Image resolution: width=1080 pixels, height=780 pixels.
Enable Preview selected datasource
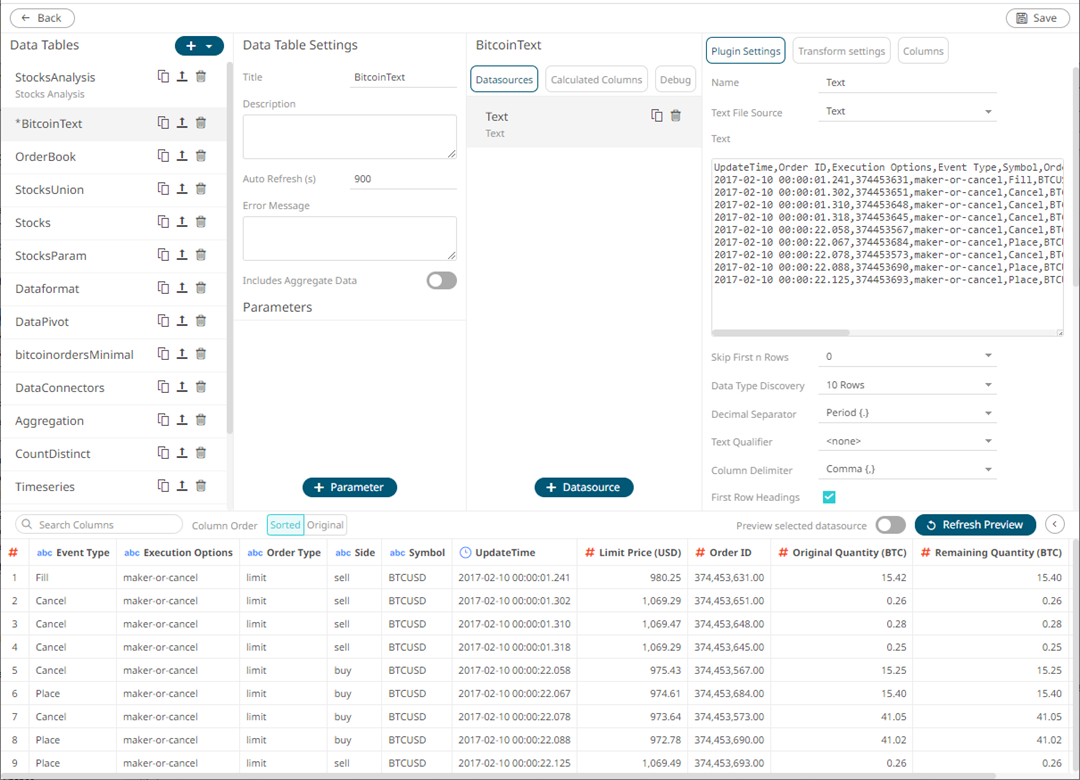[890, 524]
